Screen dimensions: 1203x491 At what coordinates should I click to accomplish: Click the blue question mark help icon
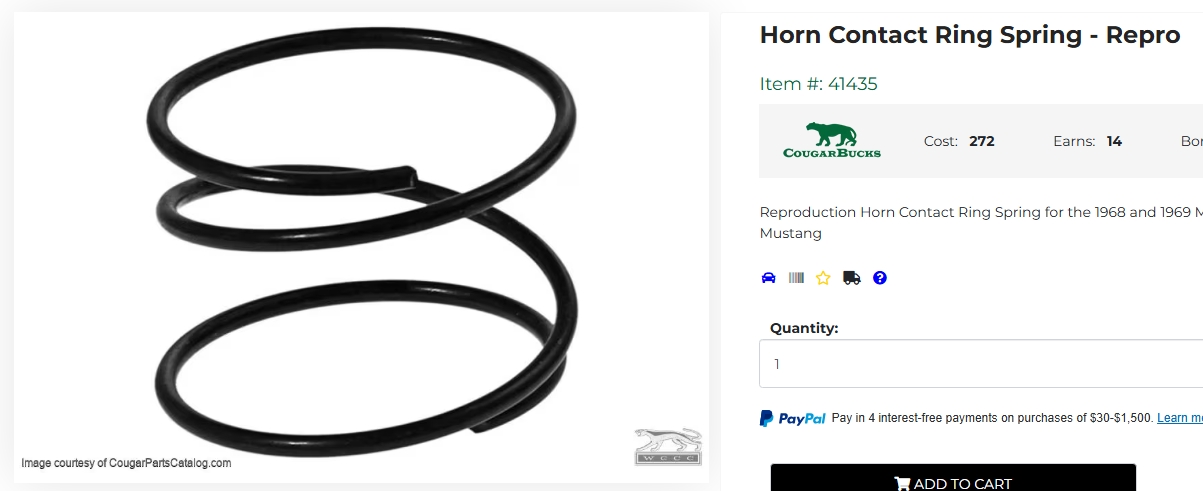pos(880,278)
